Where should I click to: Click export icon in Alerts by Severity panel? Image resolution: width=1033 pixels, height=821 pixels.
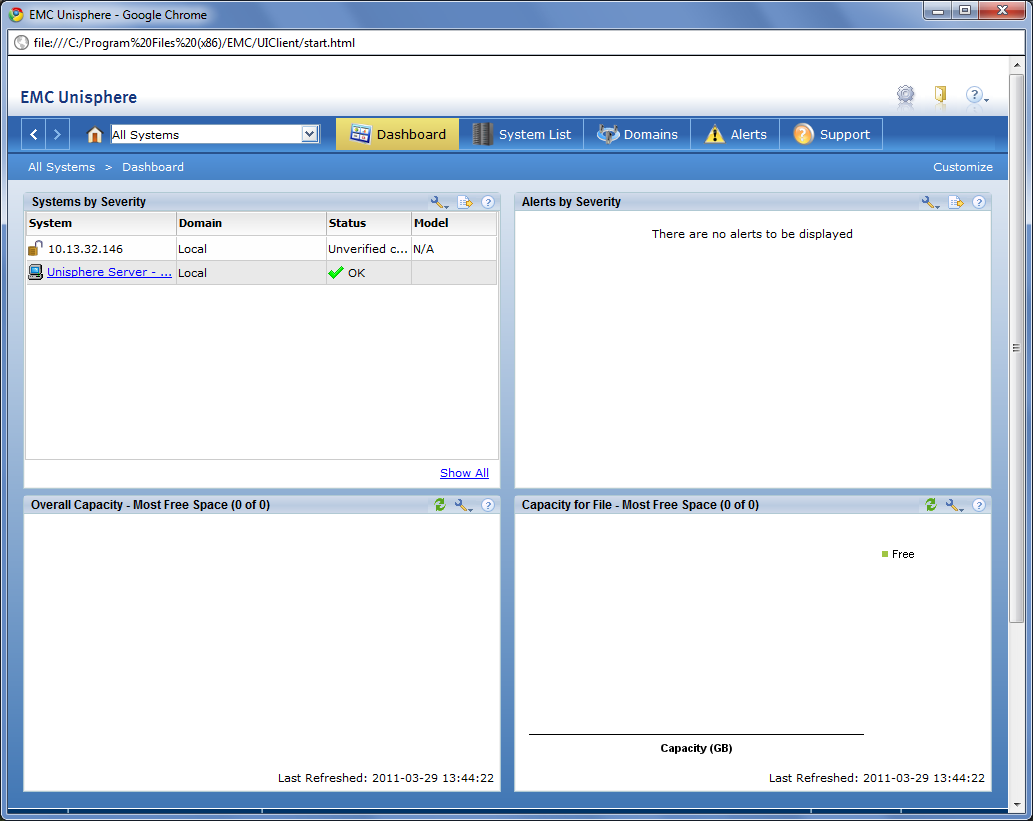coord(956,202)
